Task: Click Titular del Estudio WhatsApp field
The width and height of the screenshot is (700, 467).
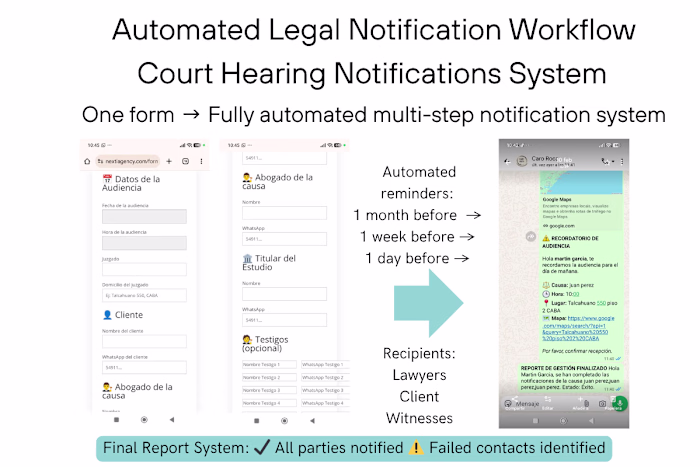Action: pos(284,320)
